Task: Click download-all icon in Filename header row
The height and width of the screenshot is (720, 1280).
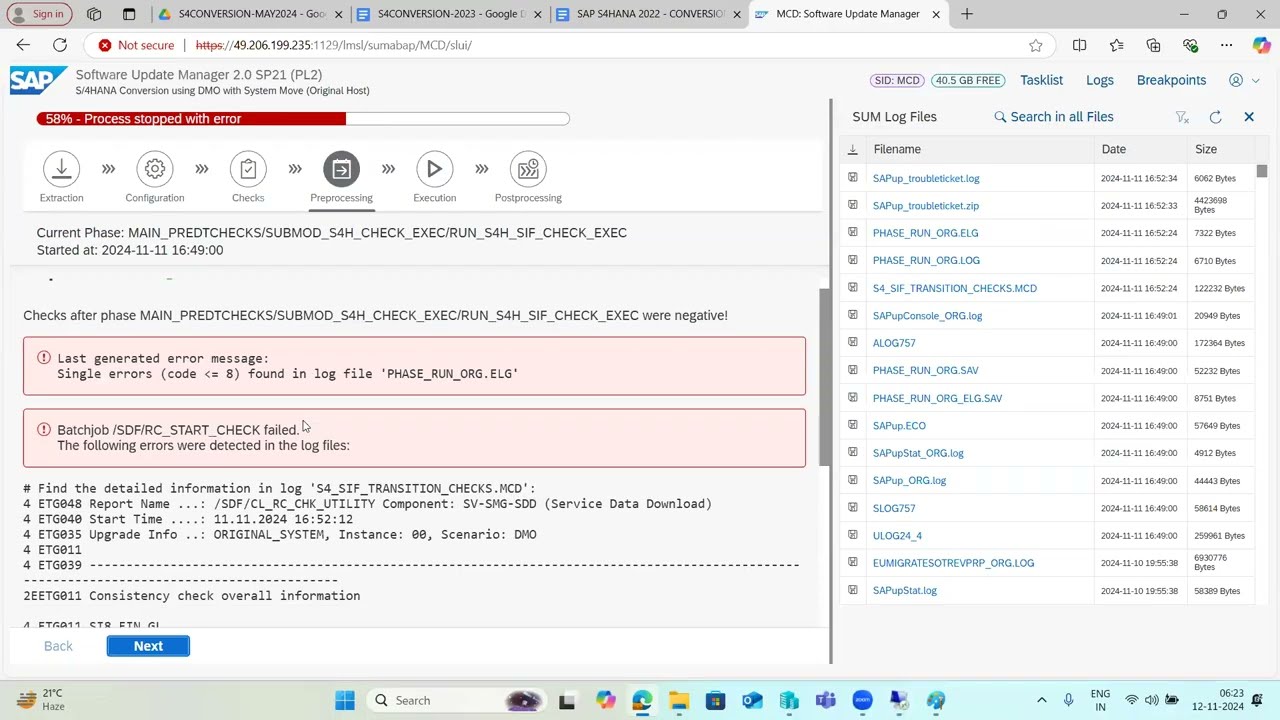Action: click(x=852, y=149)
